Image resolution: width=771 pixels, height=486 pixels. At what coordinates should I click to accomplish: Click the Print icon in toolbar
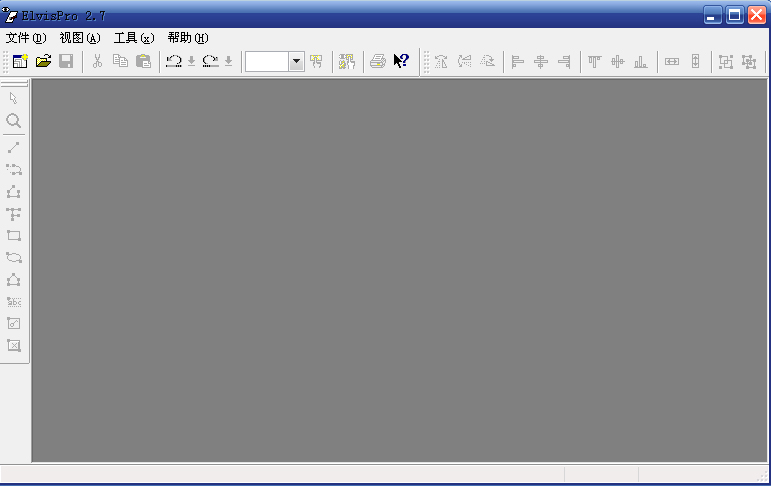point(377,62)
